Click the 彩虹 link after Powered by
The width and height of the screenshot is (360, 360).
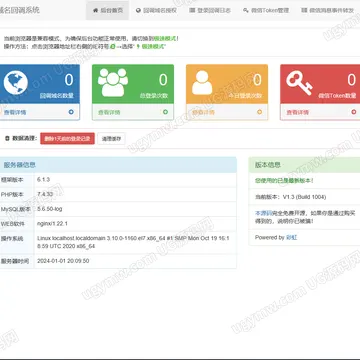tap(291, 237)
